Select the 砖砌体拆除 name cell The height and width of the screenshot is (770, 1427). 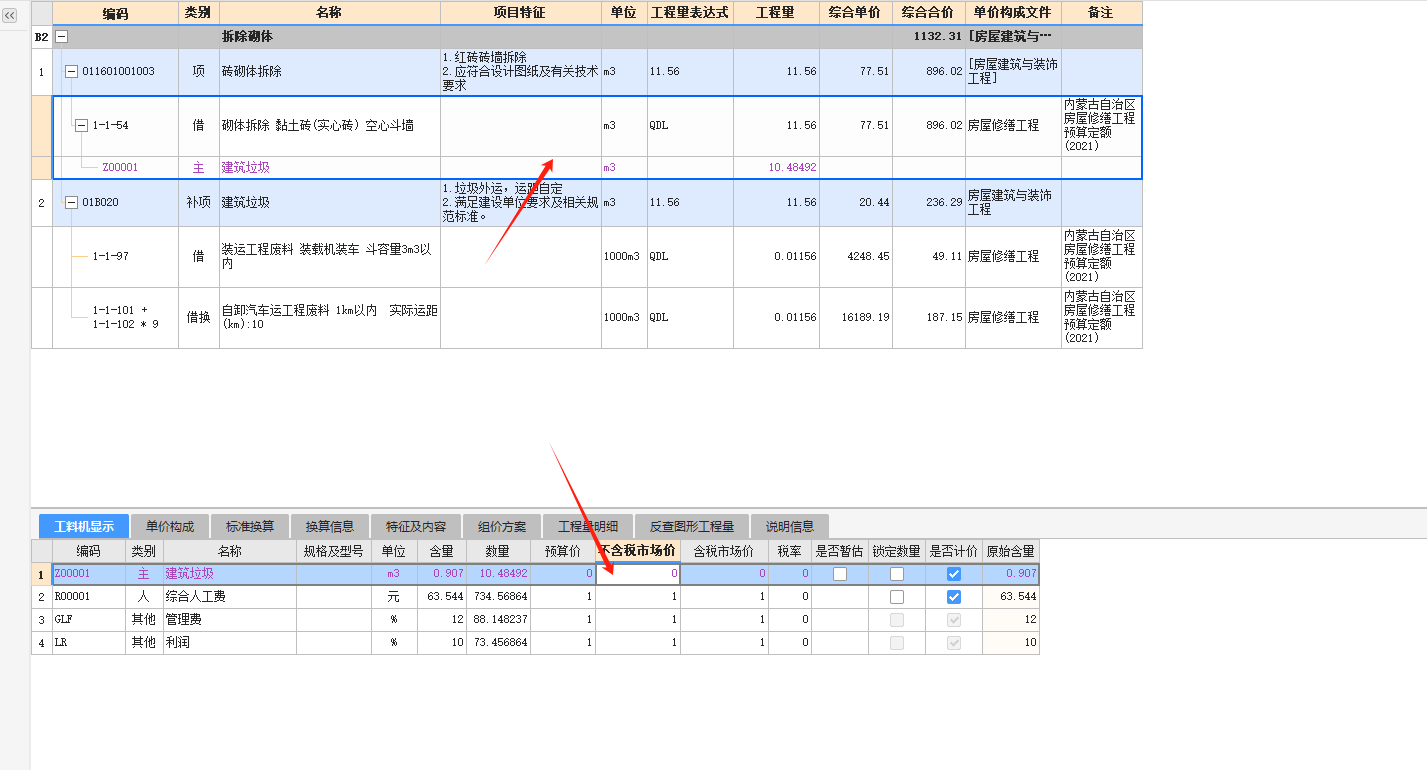[330, 72]
